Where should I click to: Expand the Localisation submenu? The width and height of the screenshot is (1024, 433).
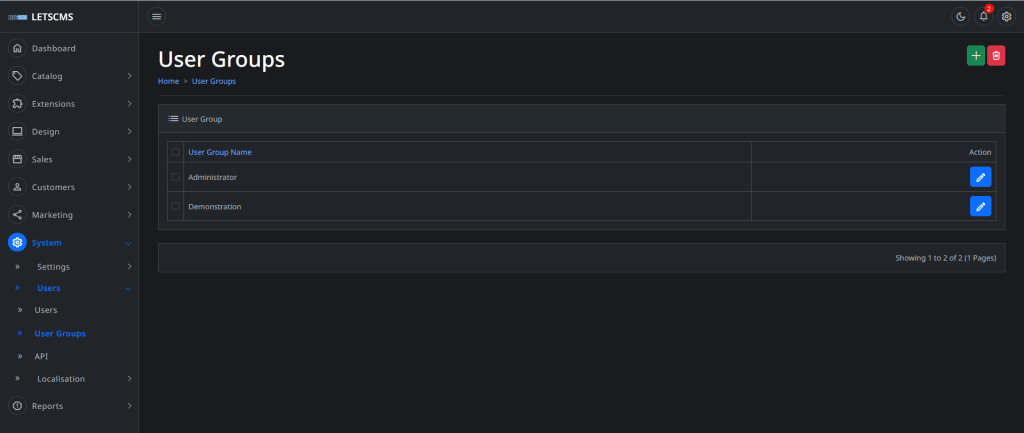pyautogui.click(x=69, y=379)
